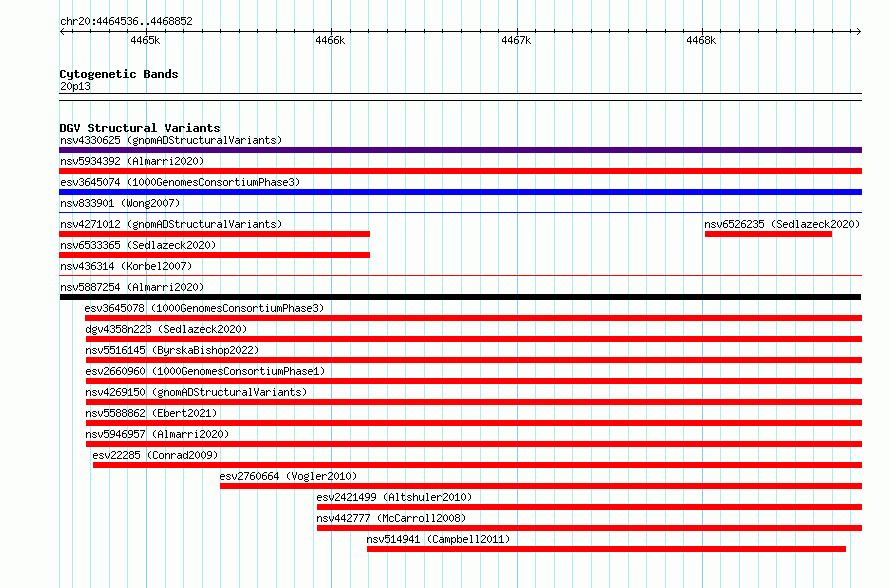Click the nsv5887254 (Almarri2020) label

click(x=132, y=287)
